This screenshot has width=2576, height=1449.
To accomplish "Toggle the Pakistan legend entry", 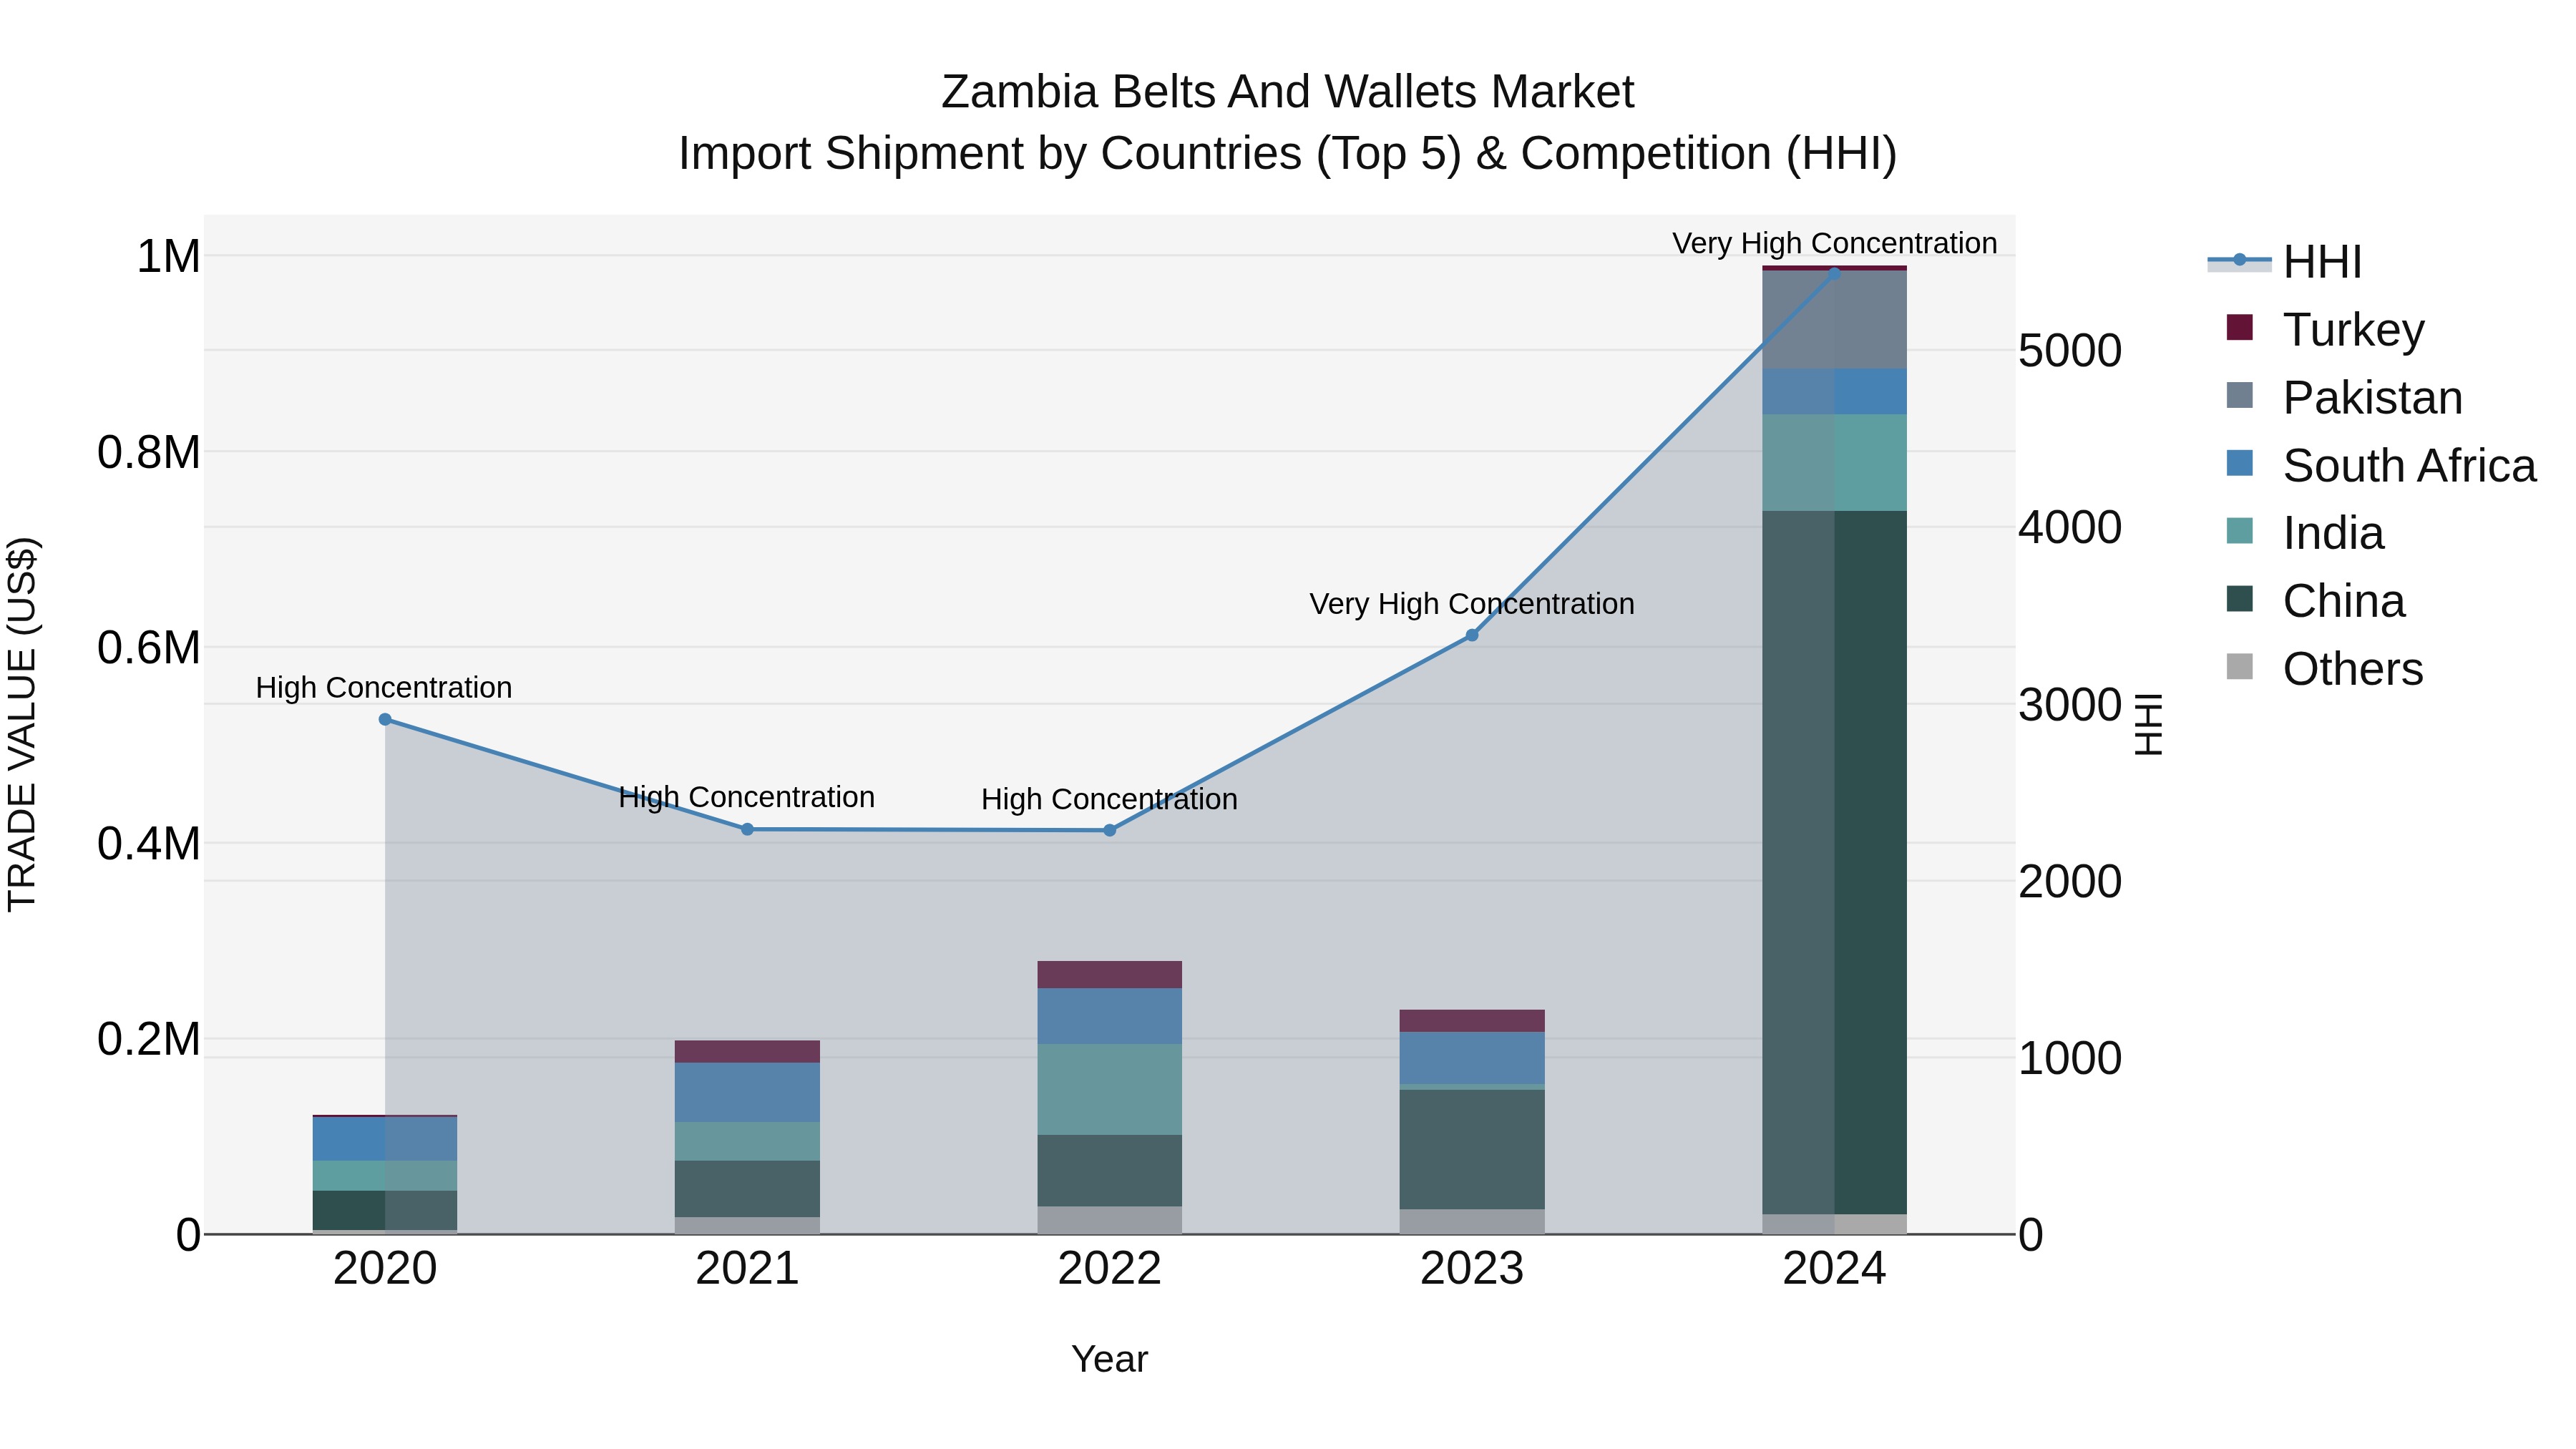I will pyautogui.click(x=2344, y=397).
